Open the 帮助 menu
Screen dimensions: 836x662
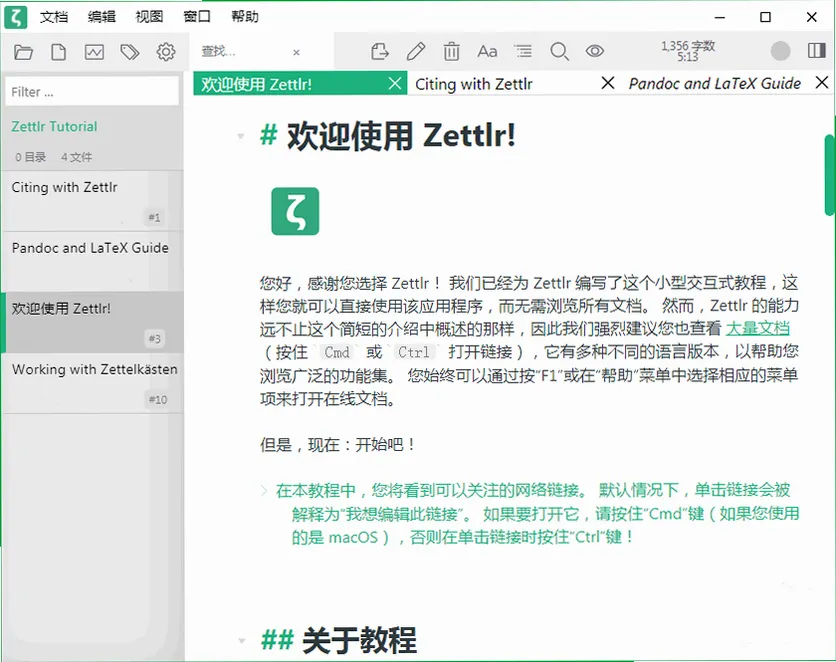(x=245, y=17)
